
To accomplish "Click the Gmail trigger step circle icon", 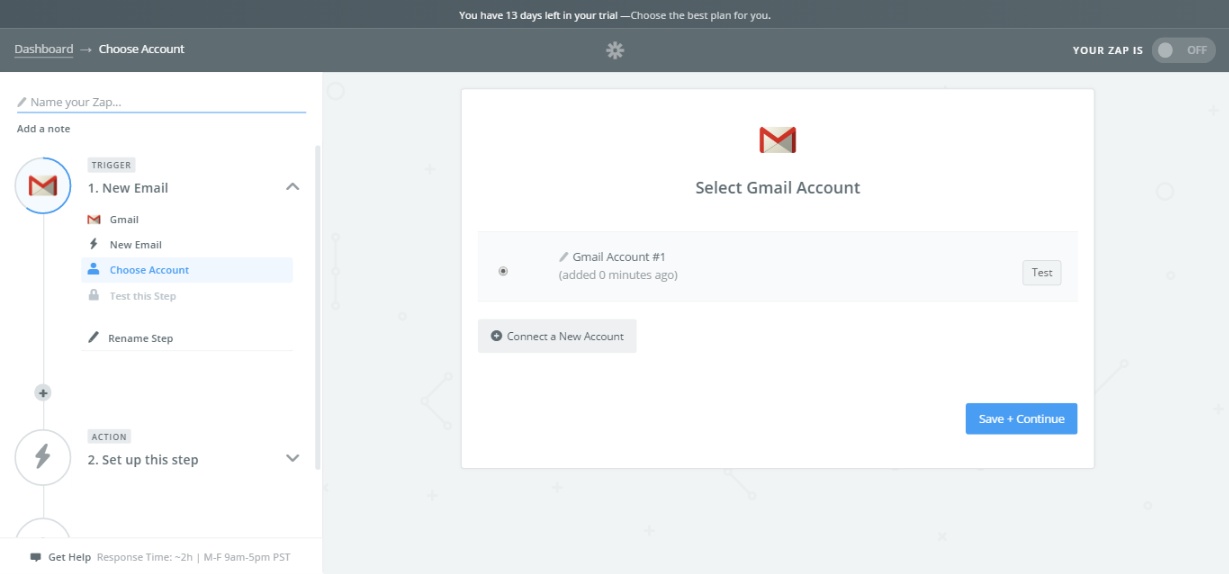I will pyautogui.click(x=43, y=186).
